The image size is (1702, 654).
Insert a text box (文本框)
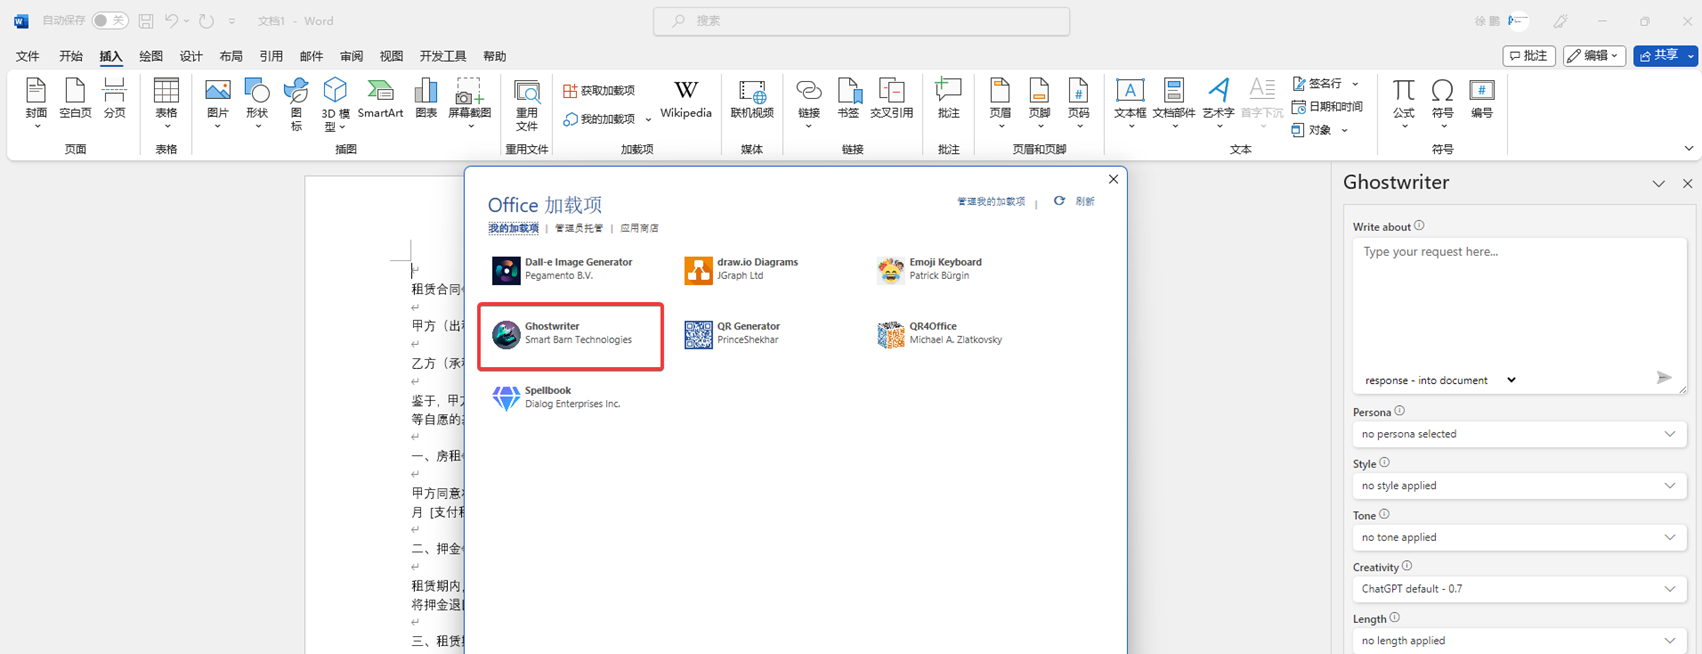click(x=1130, y=102)
